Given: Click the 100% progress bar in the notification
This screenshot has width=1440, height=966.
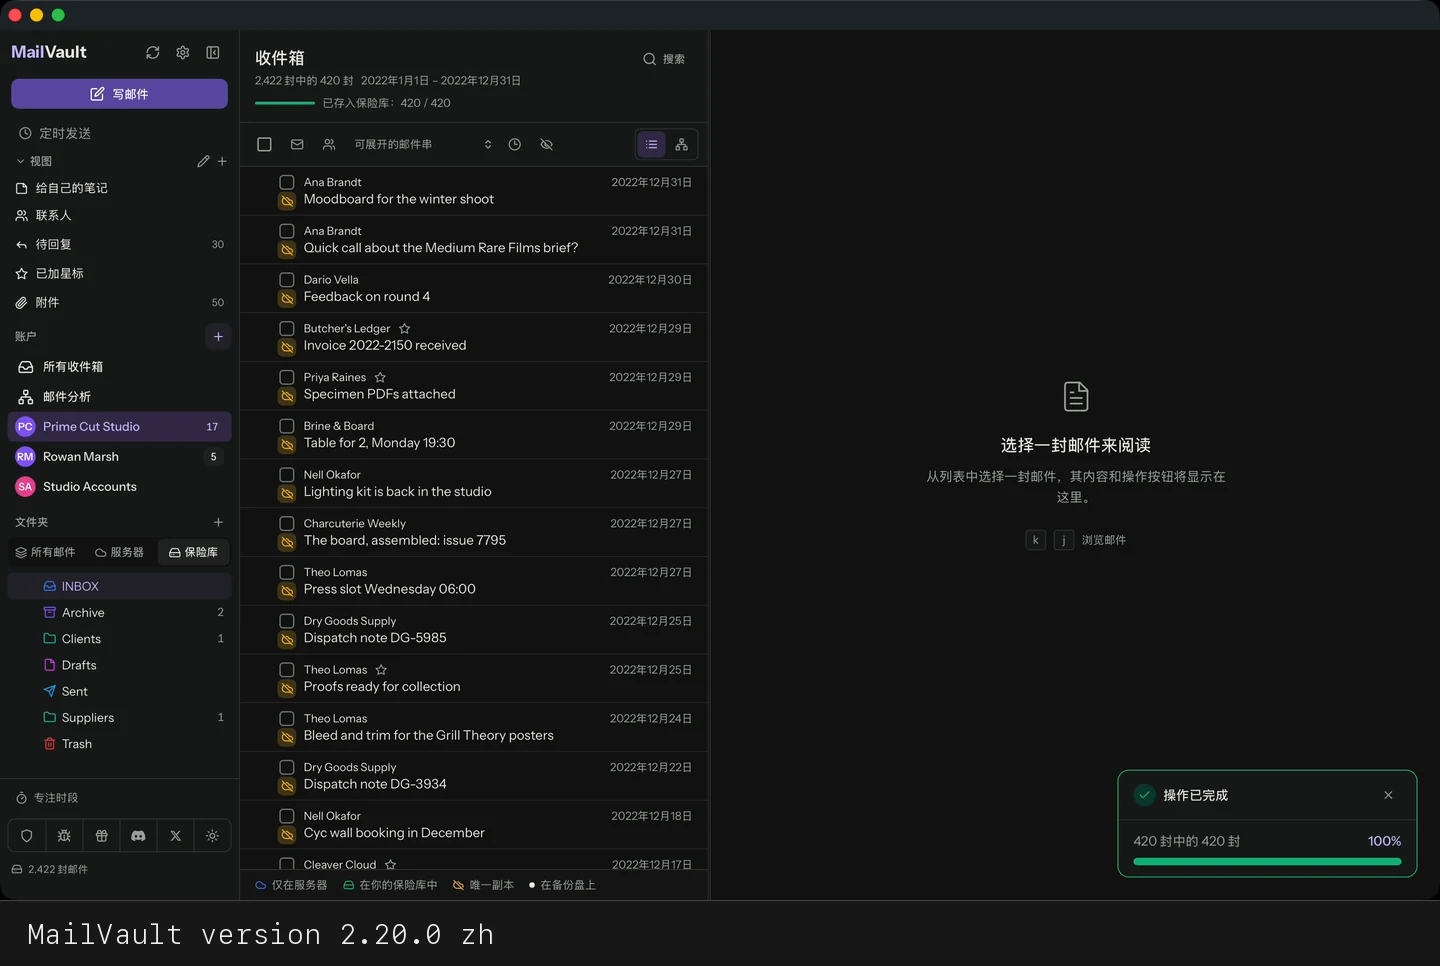Looking at the screenshot, I should 1267,861.
